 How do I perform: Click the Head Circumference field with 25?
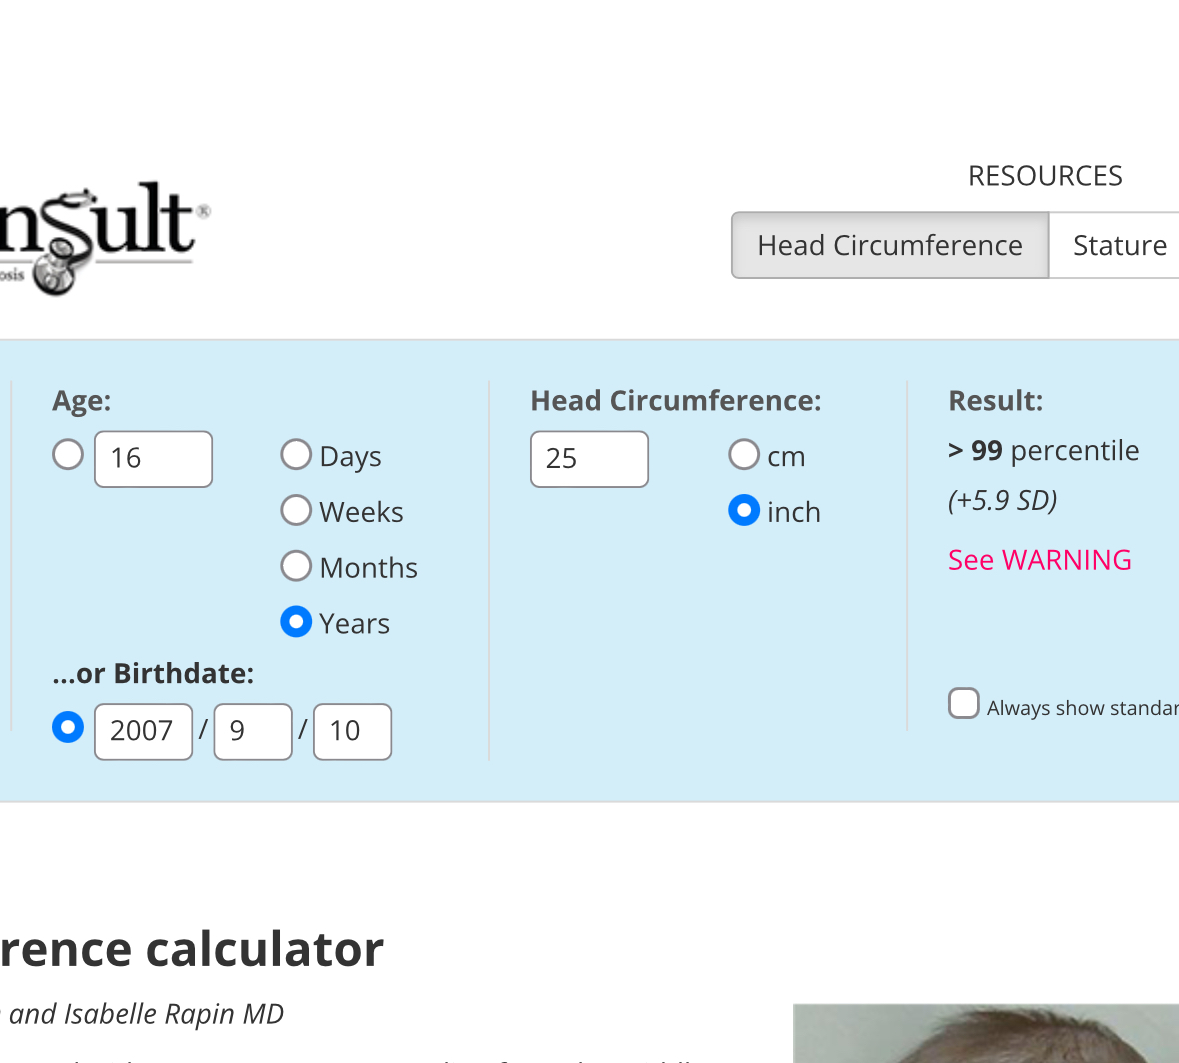click(x=590, y=459)
